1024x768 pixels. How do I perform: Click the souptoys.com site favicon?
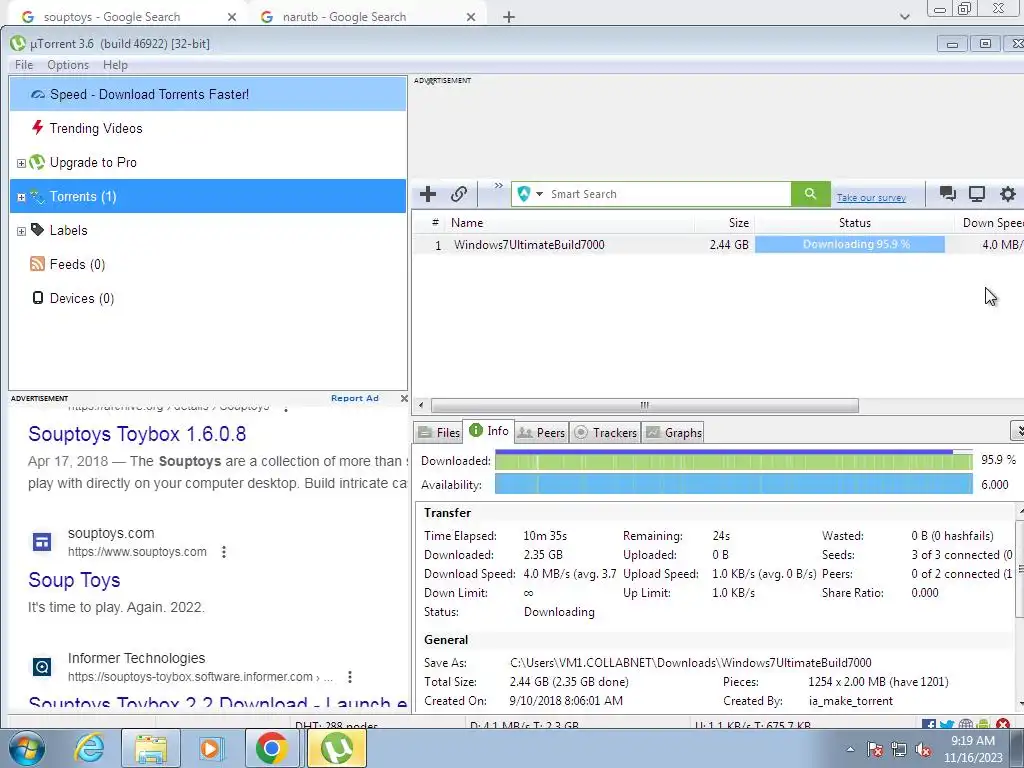pos(42,542)
